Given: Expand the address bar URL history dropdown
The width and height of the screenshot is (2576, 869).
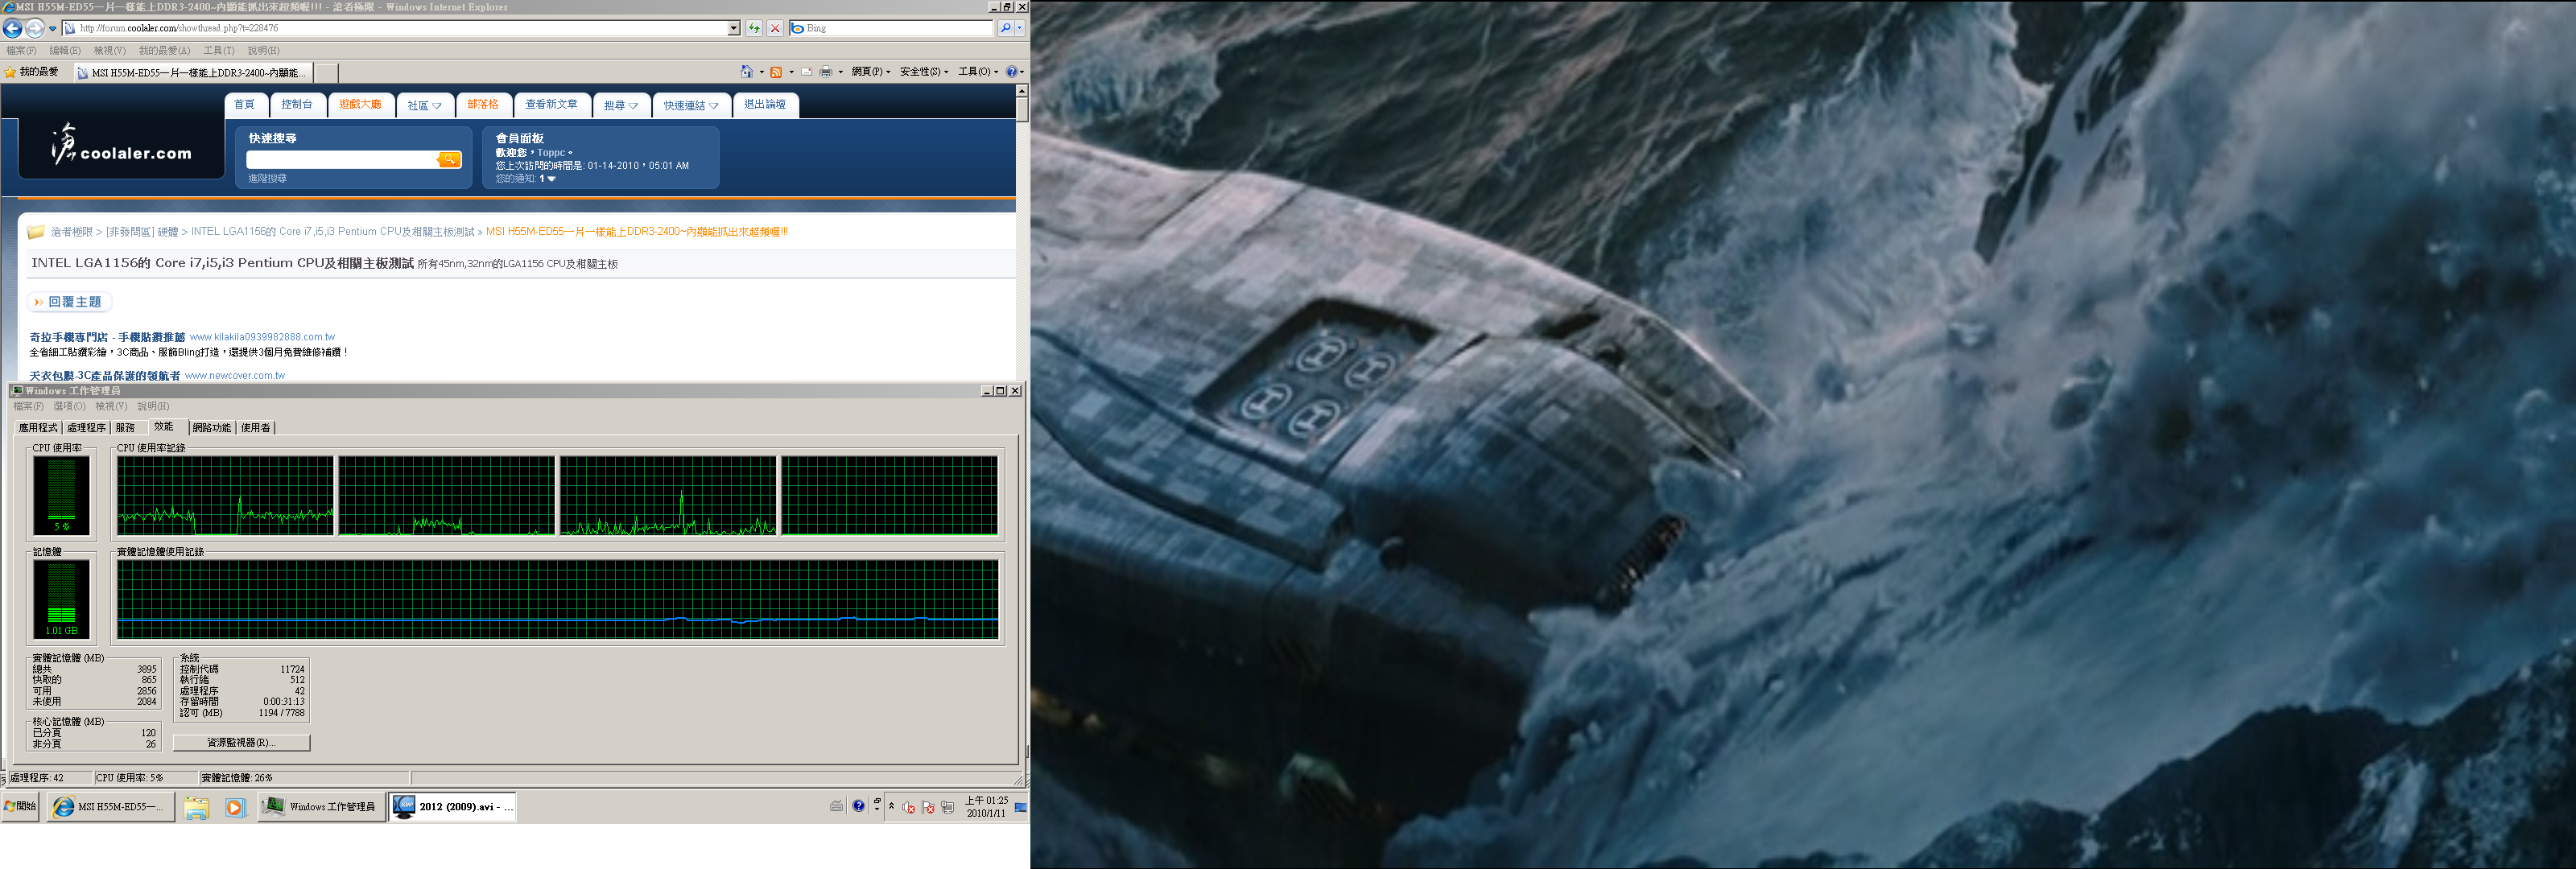Looking at the screenshot, I should [x=734, y=28].
